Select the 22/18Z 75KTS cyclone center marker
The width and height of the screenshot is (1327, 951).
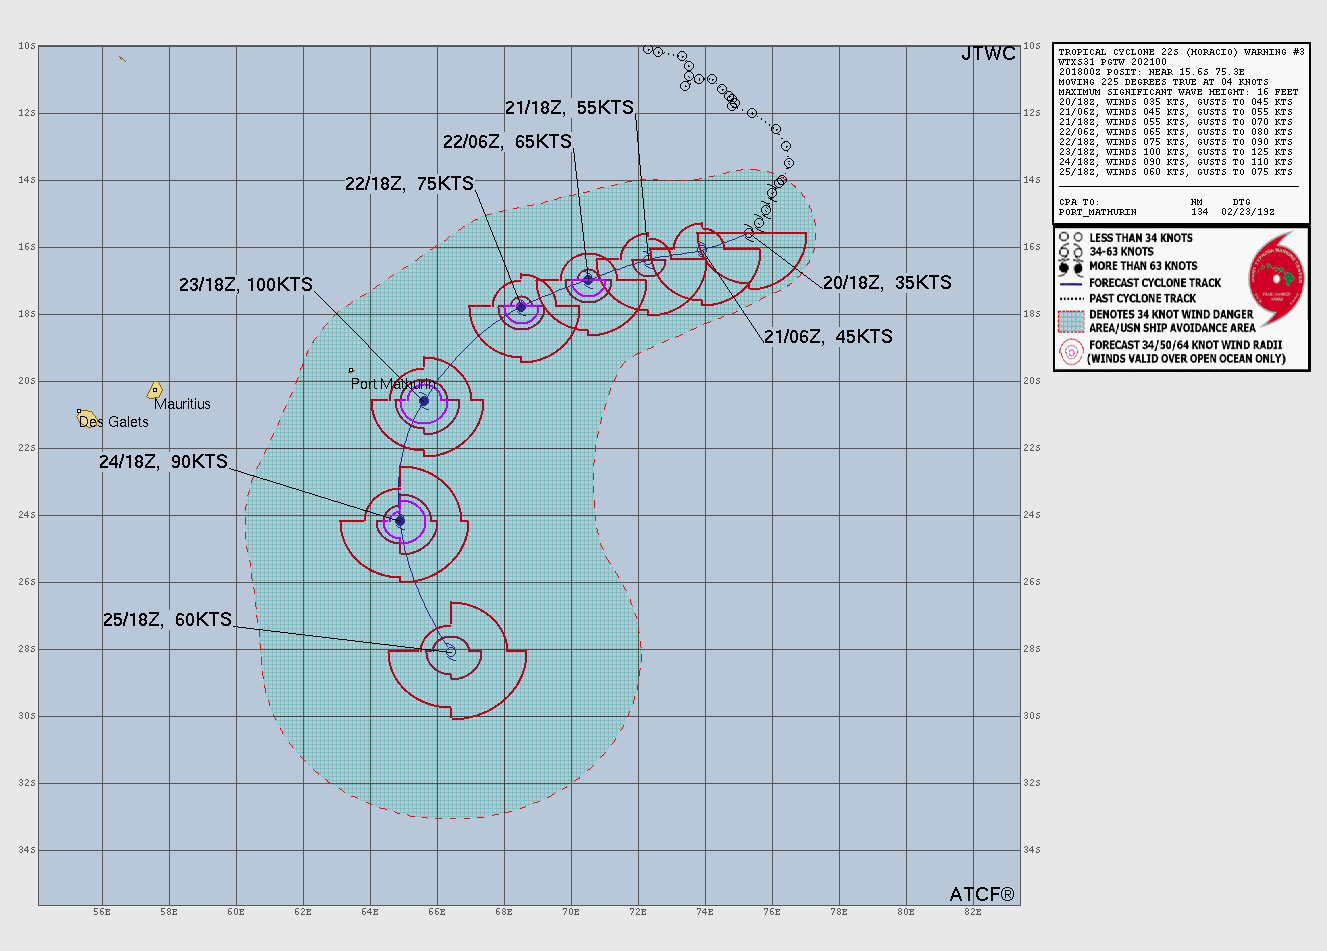[x=520, y=307]
